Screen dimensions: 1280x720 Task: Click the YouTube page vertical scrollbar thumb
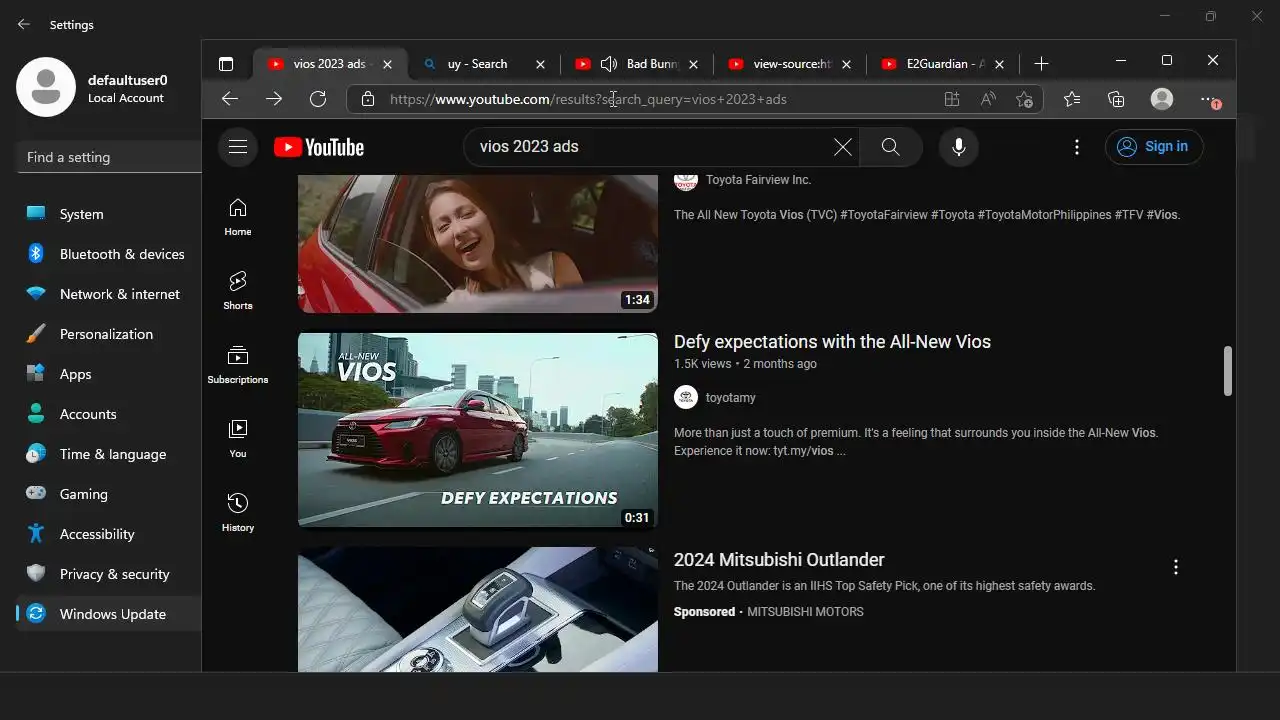pyautogui.click(x=1228, y=371)
